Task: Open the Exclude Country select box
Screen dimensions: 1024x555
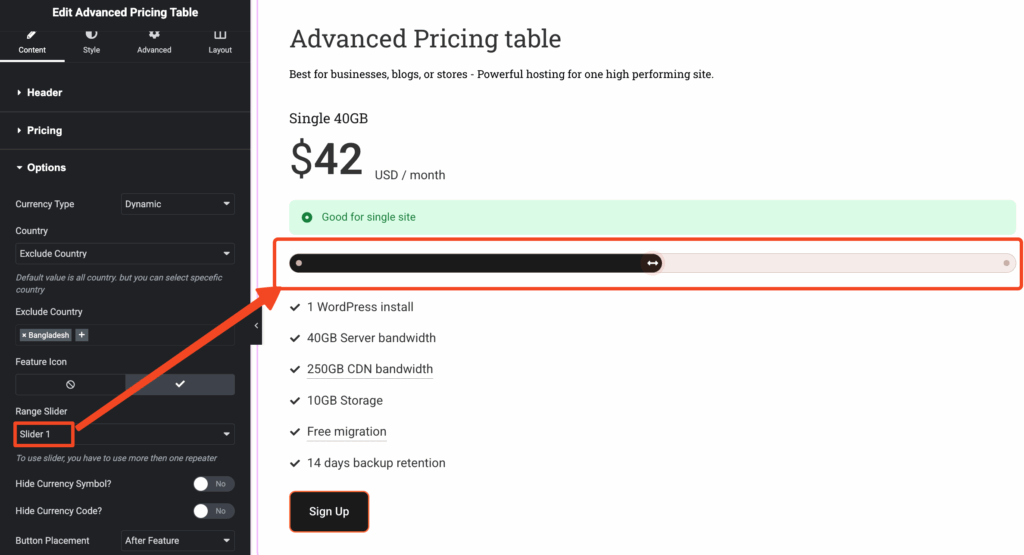Action: click(125, 254)
